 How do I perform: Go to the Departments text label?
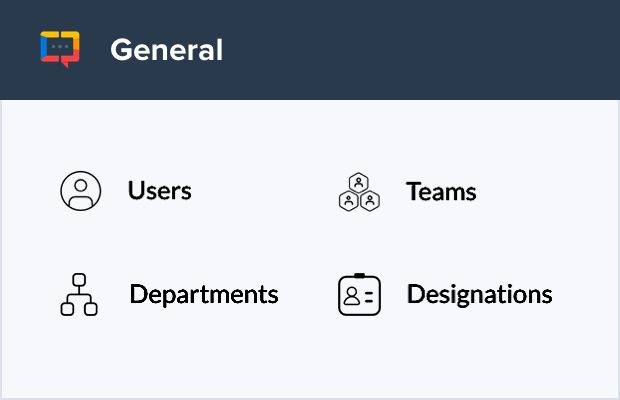[x=203, y=294]
